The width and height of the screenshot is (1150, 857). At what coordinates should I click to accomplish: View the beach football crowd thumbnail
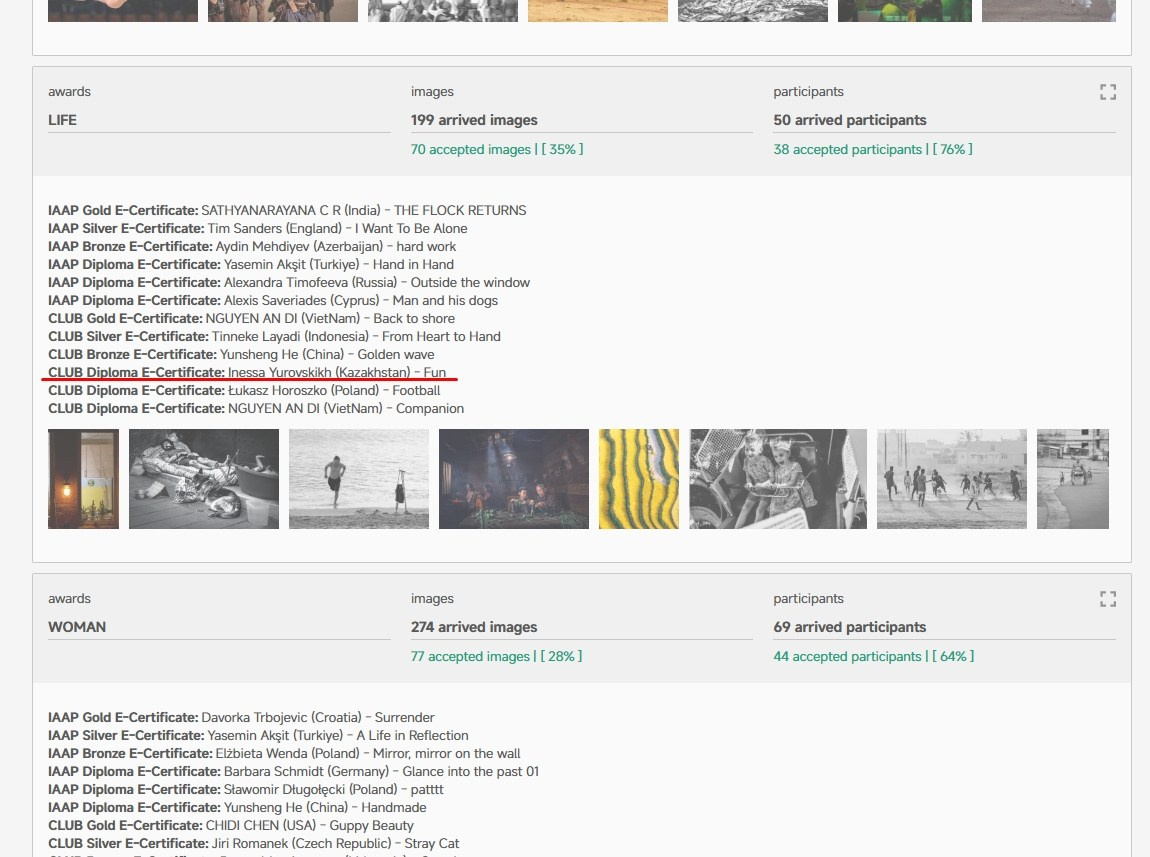point(951,479)
